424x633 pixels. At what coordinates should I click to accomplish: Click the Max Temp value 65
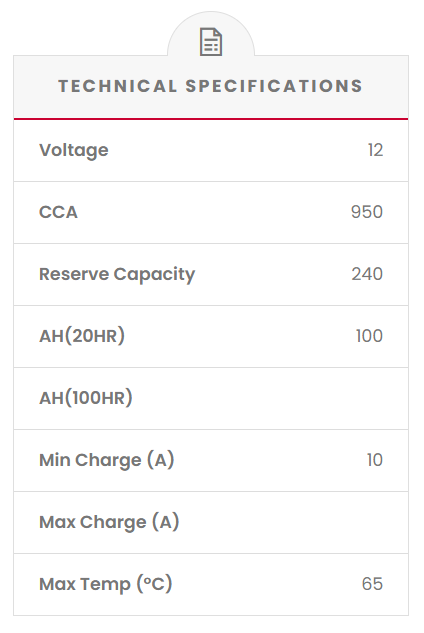372,584
